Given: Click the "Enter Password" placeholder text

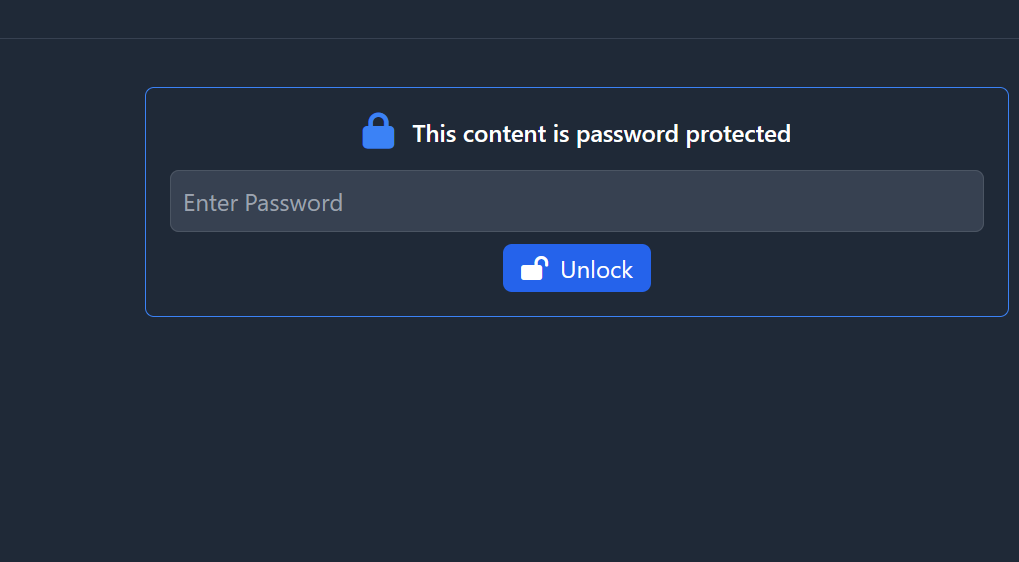Looking at the screenshot, I should [263, 203].
